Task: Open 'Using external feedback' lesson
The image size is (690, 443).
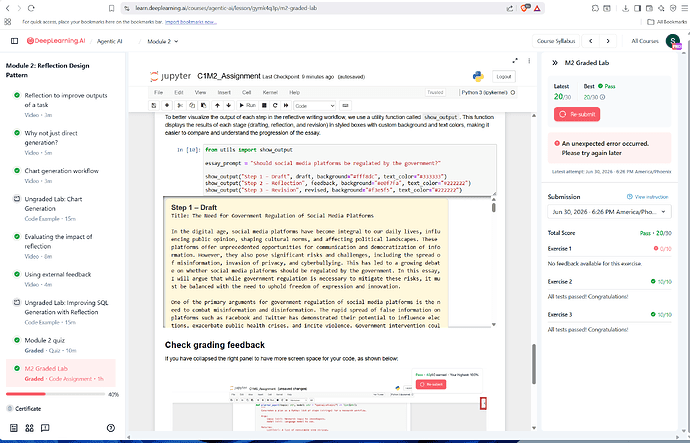Action: [61, 279]
